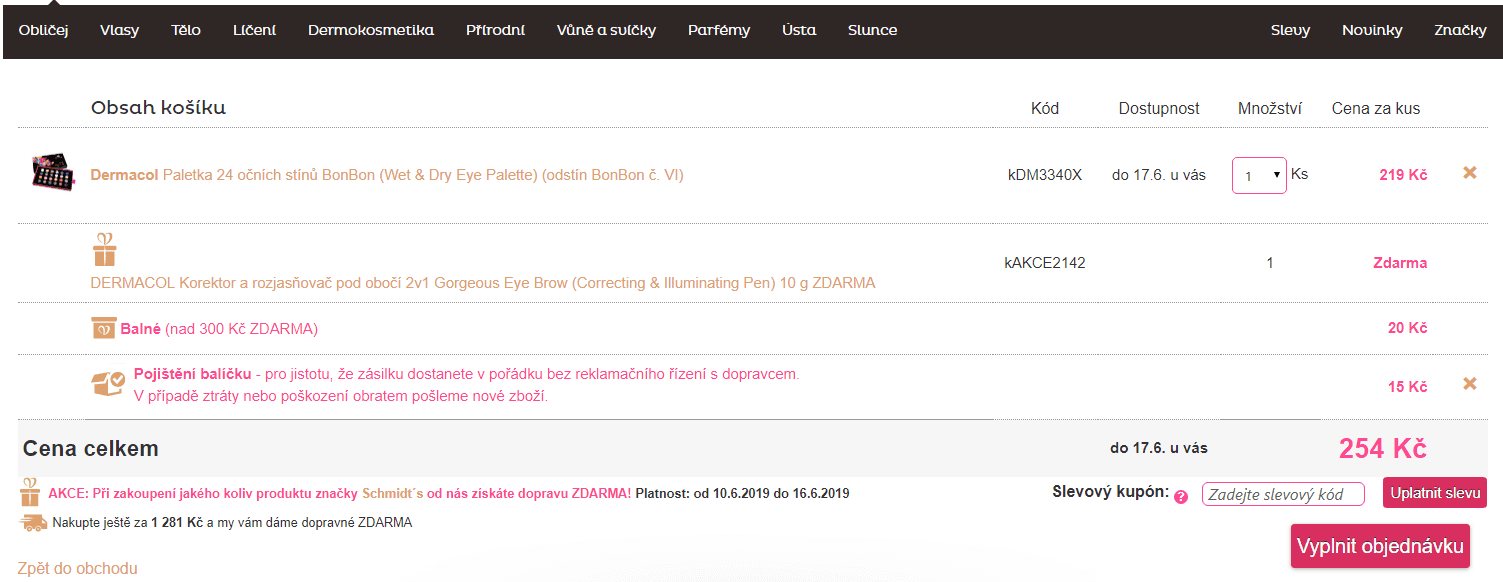The image size is (1503, 582).
Task: Open the Dermacol palette product thumbnail
Action: point(53,174)
